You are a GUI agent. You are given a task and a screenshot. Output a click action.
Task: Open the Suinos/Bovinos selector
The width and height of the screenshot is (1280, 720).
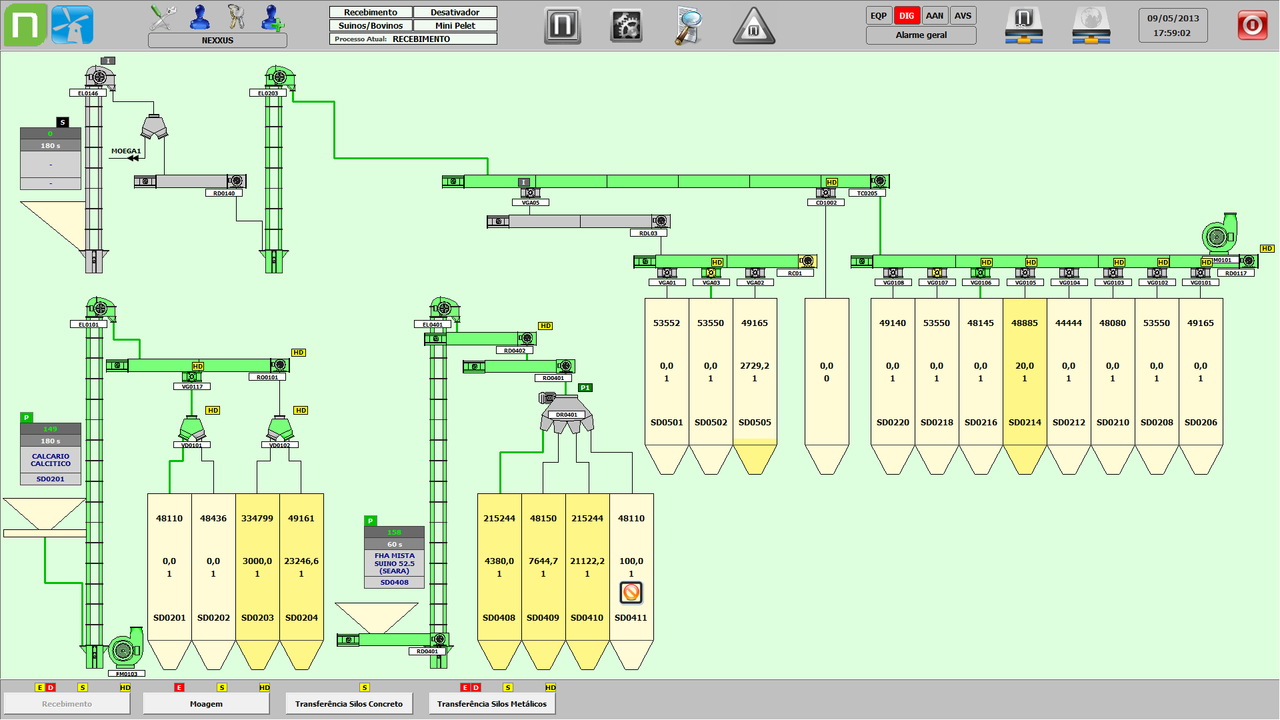click(370, 25)
